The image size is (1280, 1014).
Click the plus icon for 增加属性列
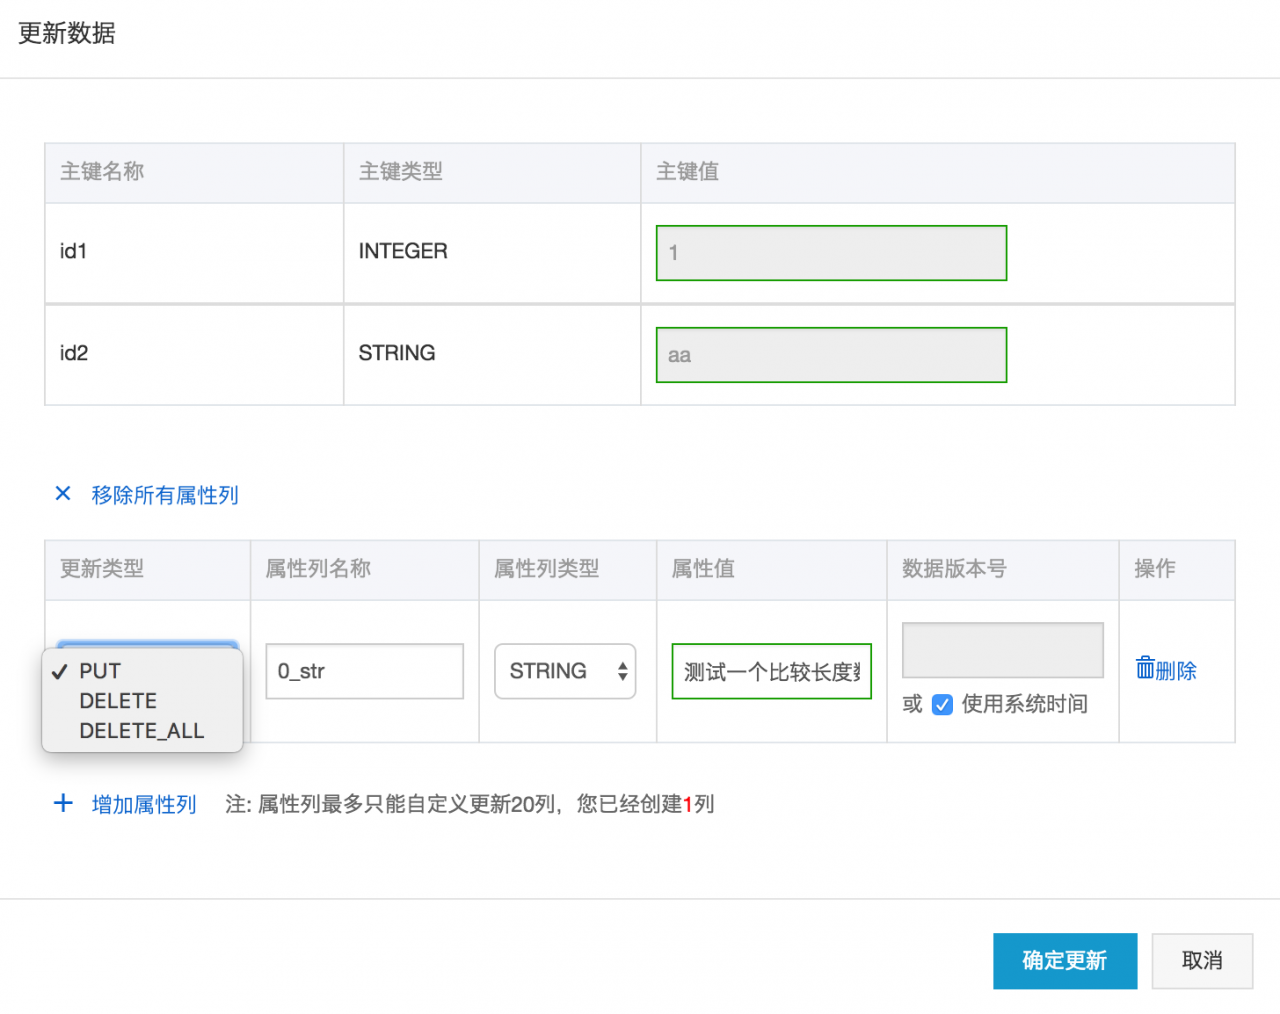(63, 803)
